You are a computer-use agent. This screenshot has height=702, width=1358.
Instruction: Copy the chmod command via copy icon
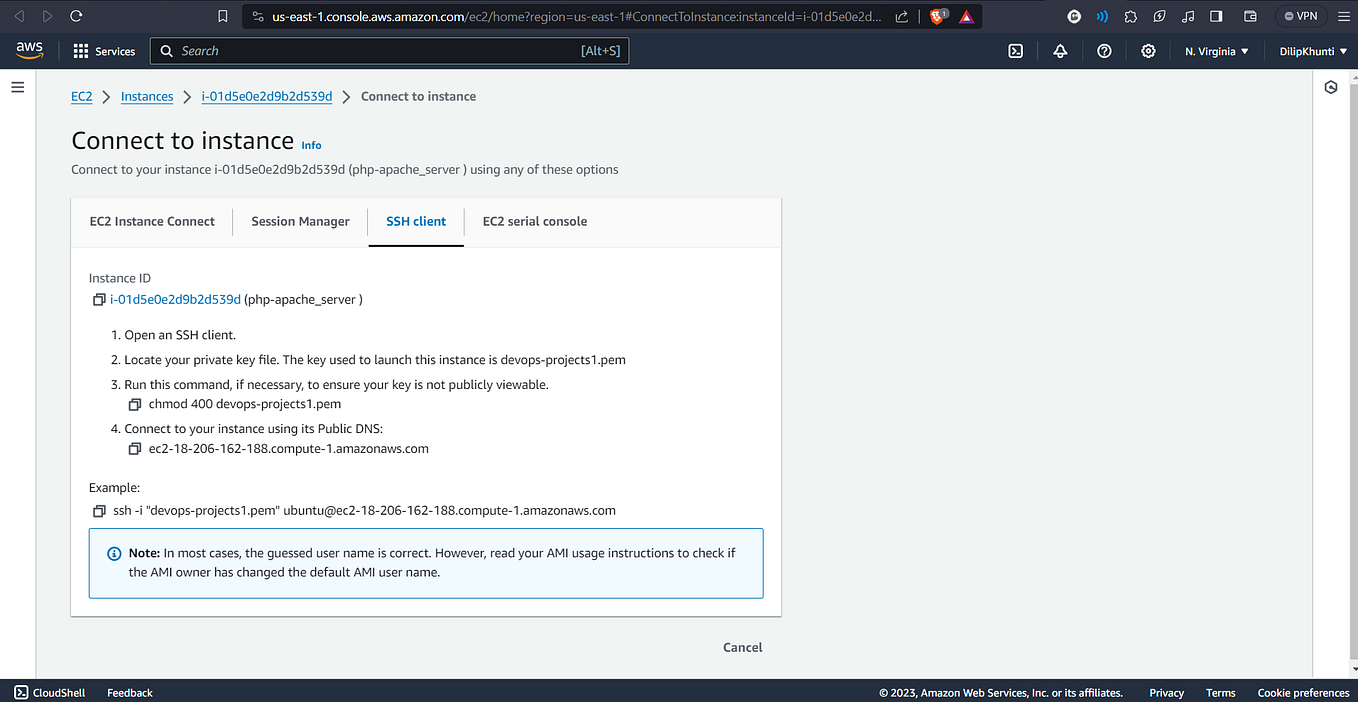tap(135, 403)
